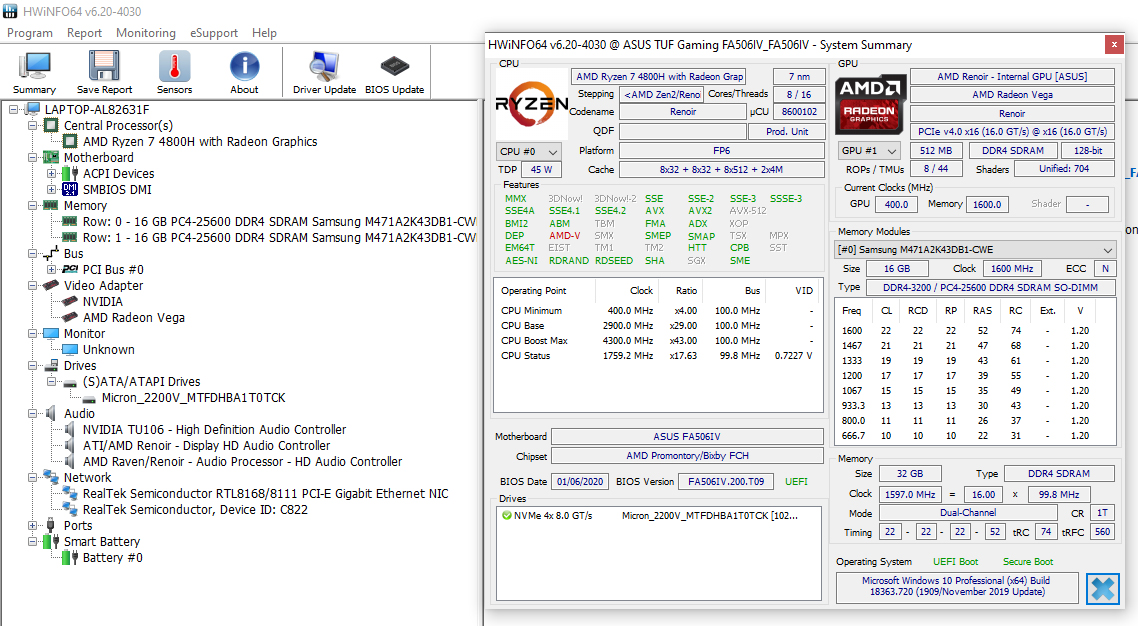
Task: Click the CPU Status operating point row
Action: pyautogui.click(x=656, y=355)
